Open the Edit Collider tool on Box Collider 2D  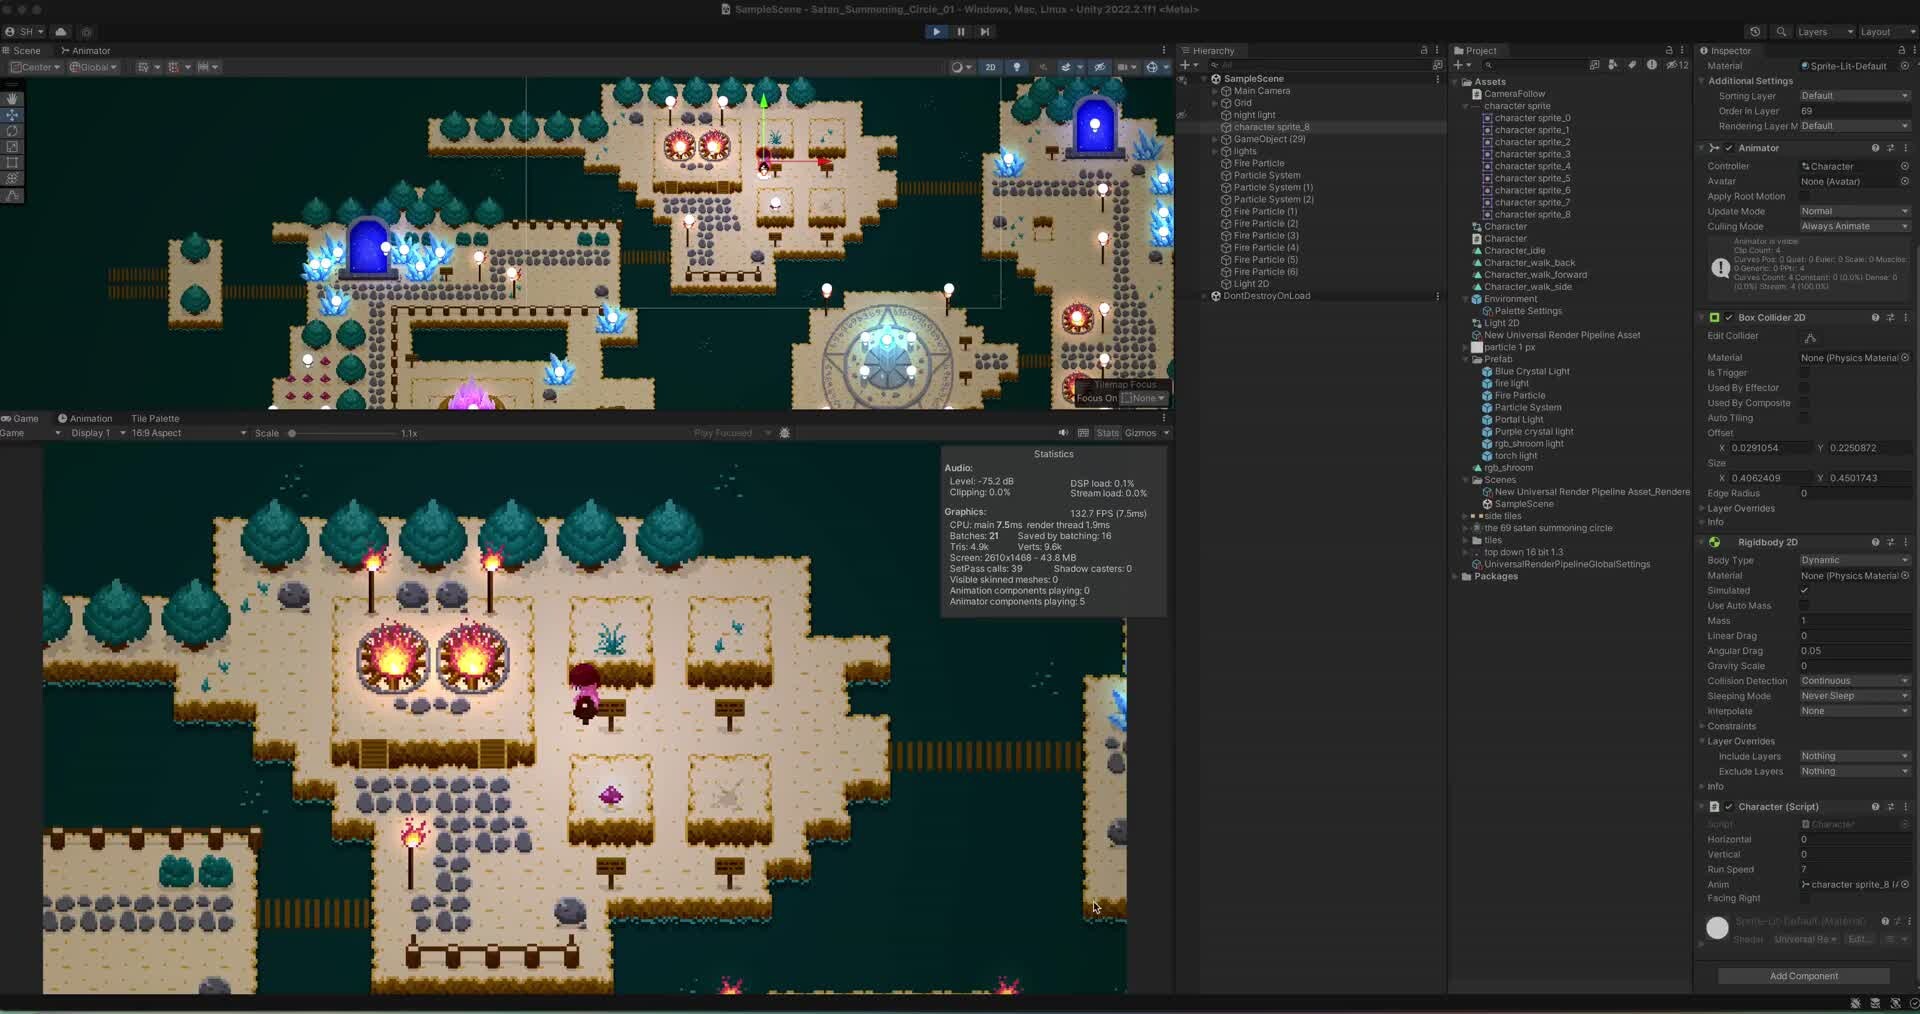tap(1809, 338)
